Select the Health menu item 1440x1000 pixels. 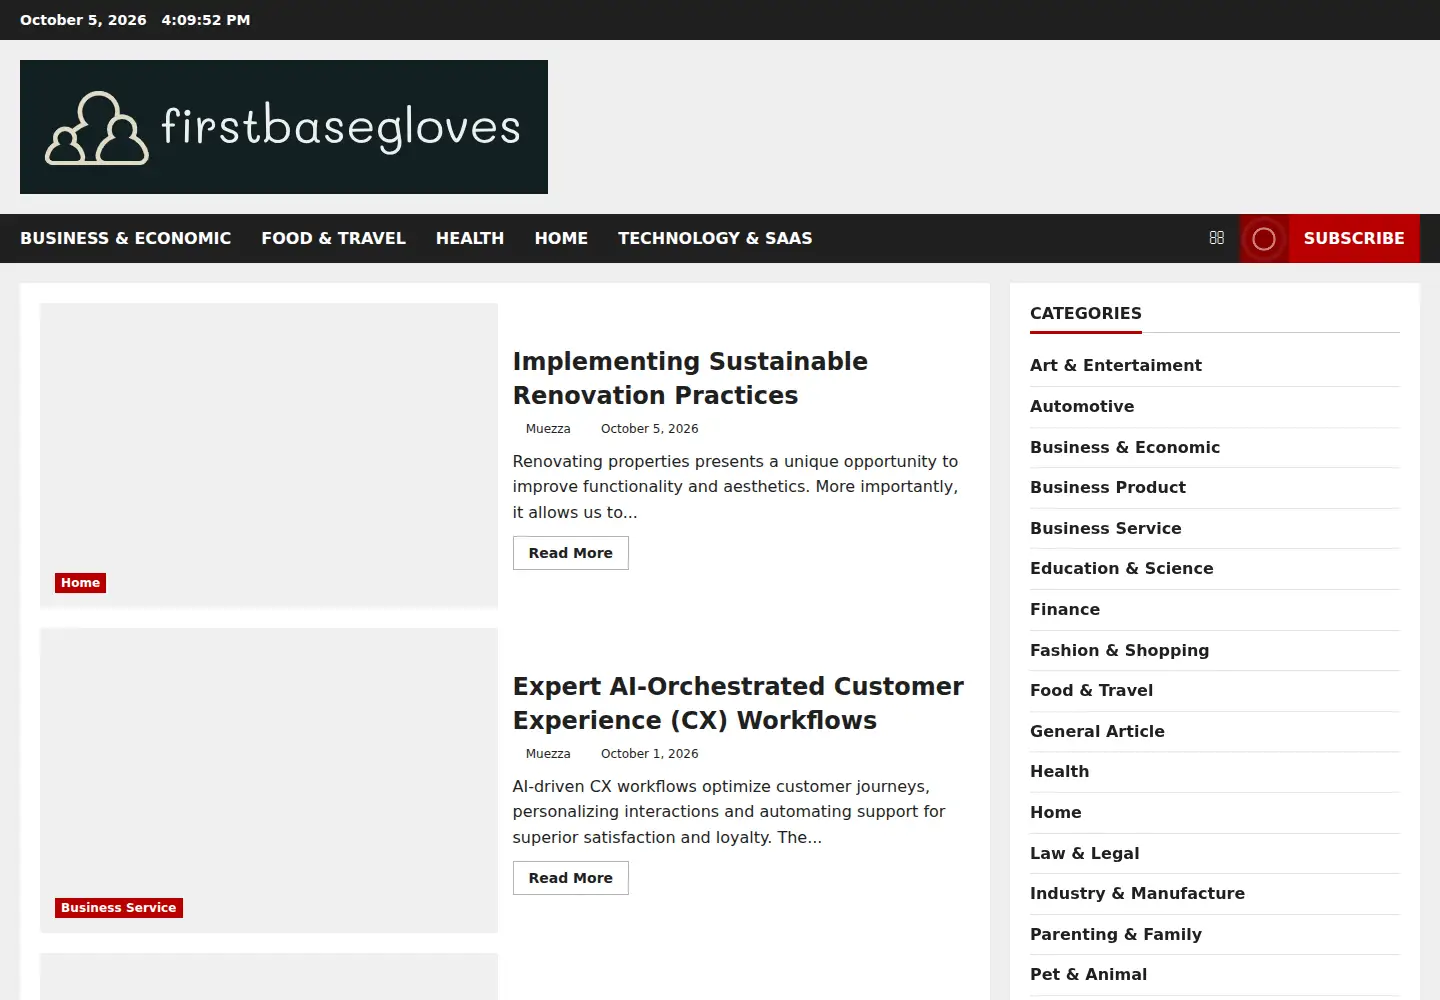[x=470, y=238]
